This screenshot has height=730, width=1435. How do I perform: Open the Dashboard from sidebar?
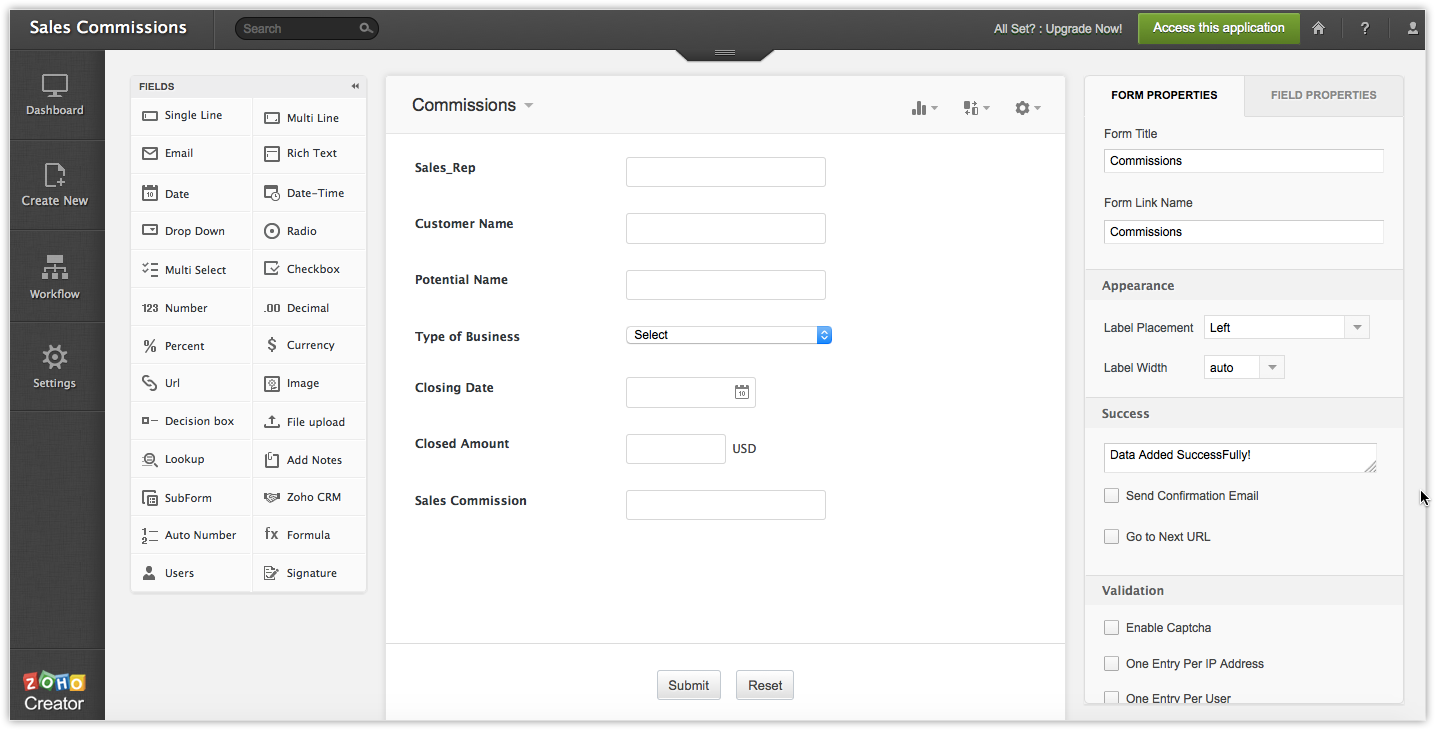(x=55, y=95)
